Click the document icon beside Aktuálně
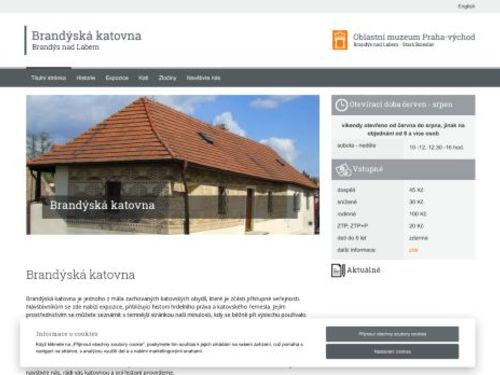 338,270
